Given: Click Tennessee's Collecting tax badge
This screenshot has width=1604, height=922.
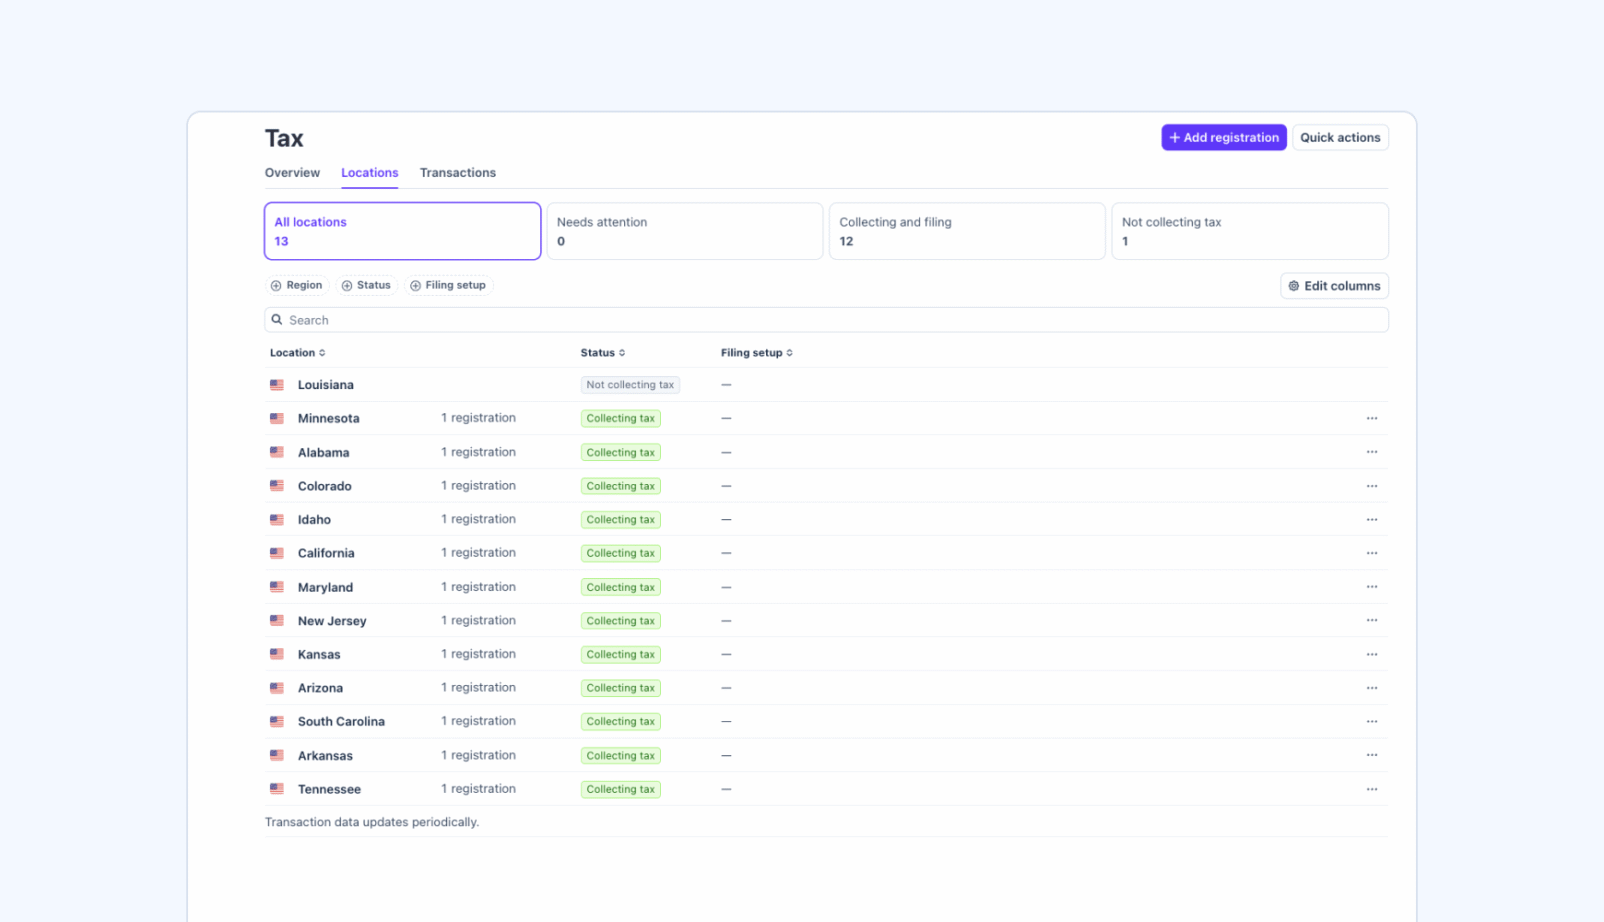Looking at the screenshot, I should coord(620,789).
